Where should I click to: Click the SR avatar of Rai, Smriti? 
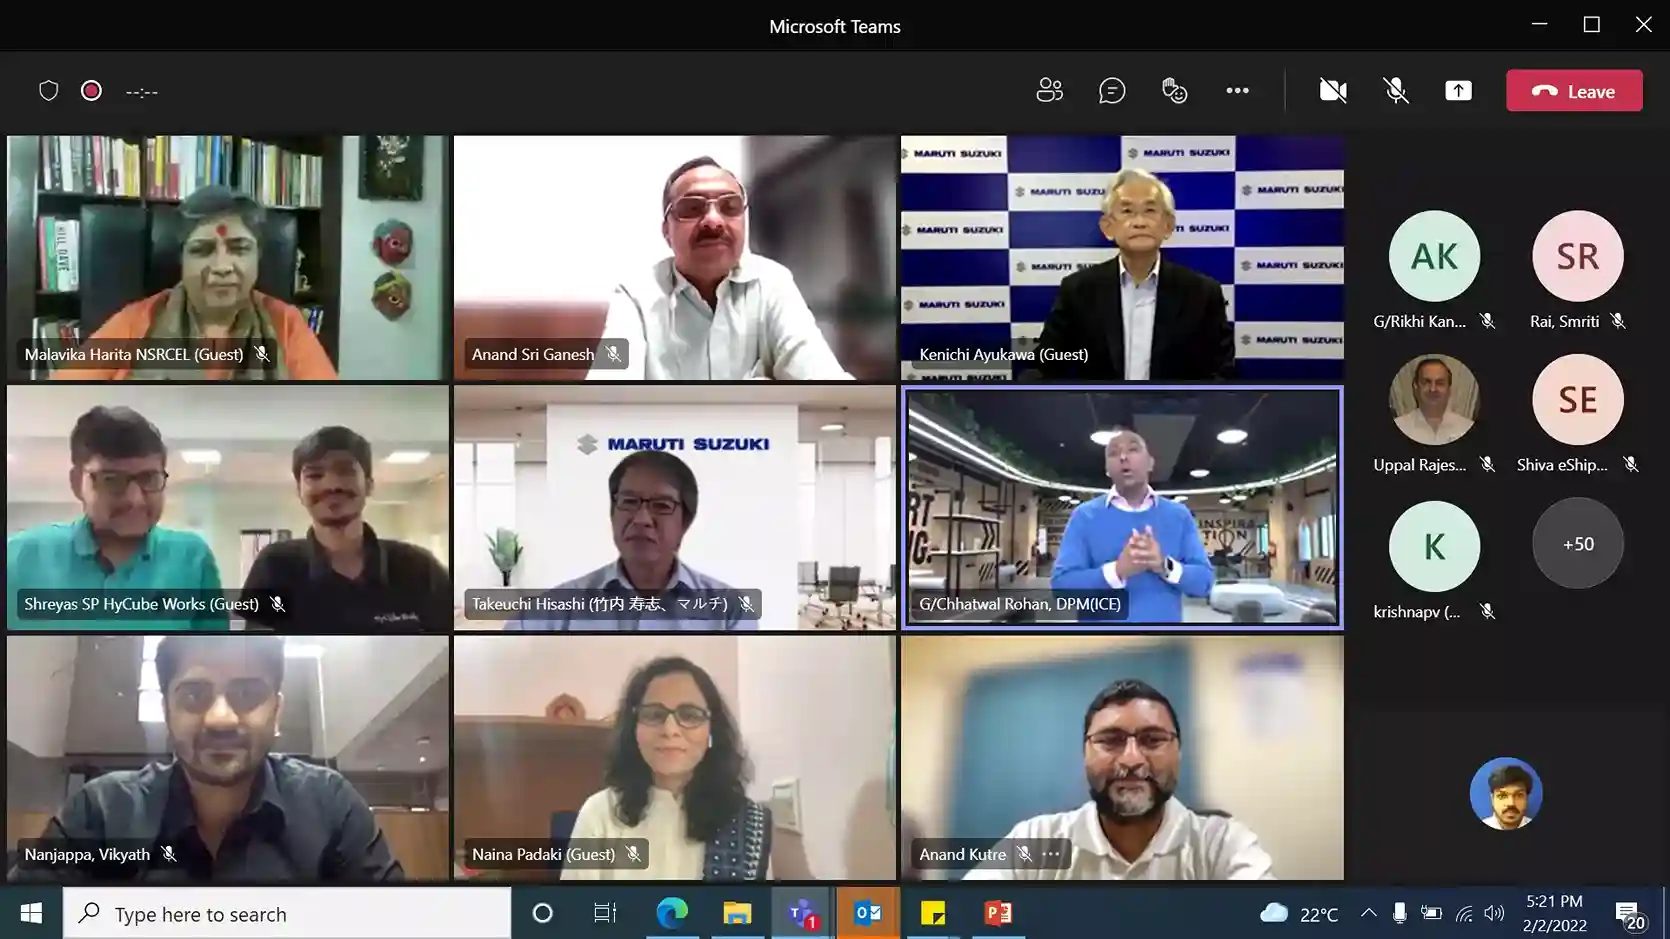click(1577, 256)
